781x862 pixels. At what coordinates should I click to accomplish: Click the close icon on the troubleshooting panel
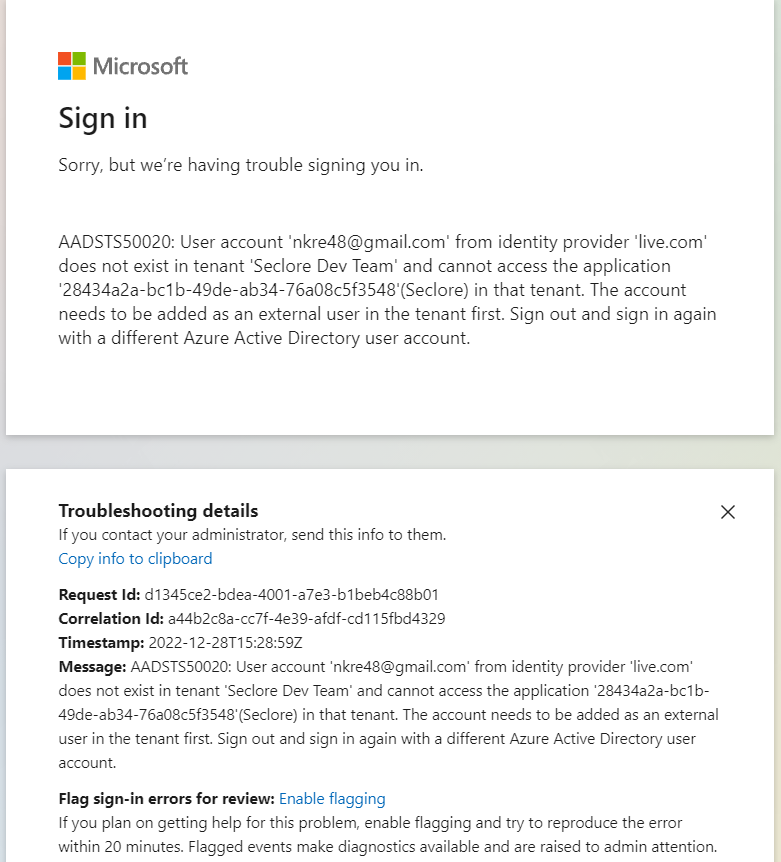728,511
